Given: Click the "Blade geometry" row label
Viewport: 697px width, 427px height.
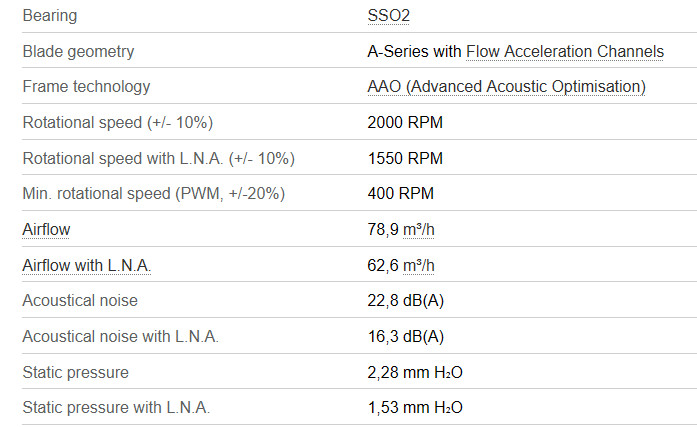Looking at the screenshot, I should point(78,51).
